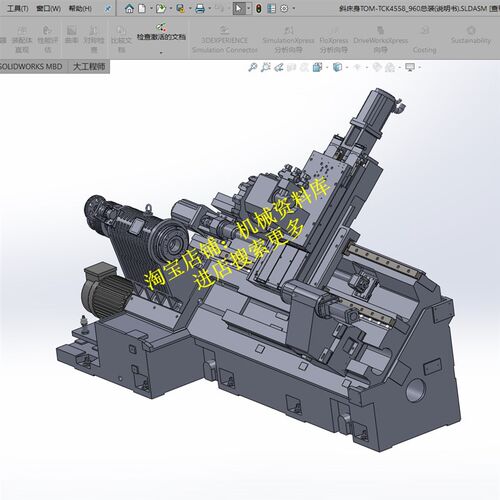Click the Rebuild traffic light icon
Screen dimensions: 500x500
tap(259, 9)
